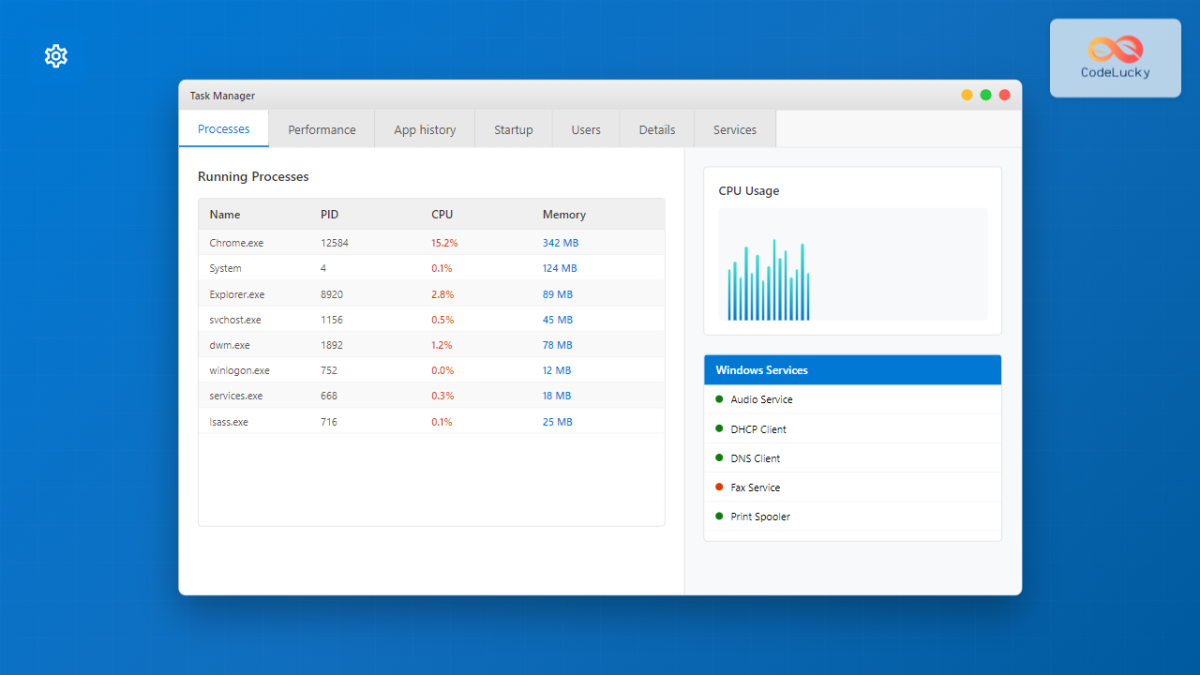Screen dimensions: 1200x675
Task: Select the Chrome.exe process row
Action: 431,243
